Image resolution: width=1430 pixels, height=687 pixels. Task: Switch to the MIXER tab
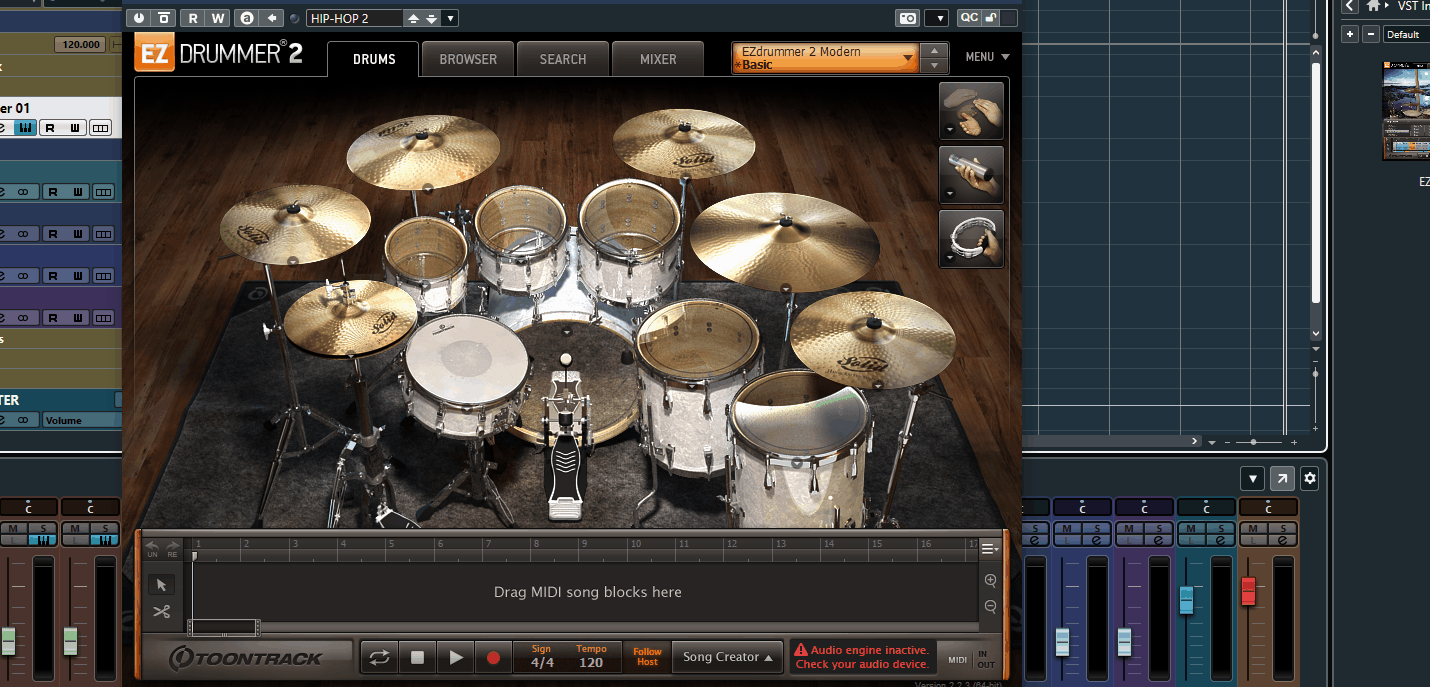point(658,59)
